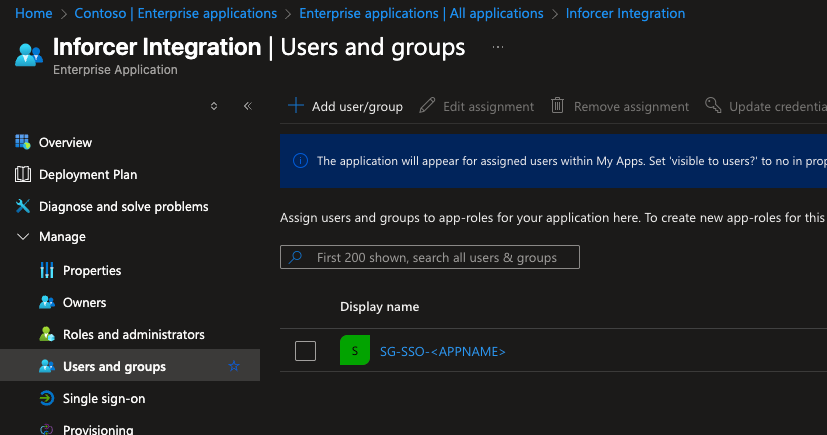827x435 pixels.
Task: Collapse the Manage section chevron
Action: point(23,237)
